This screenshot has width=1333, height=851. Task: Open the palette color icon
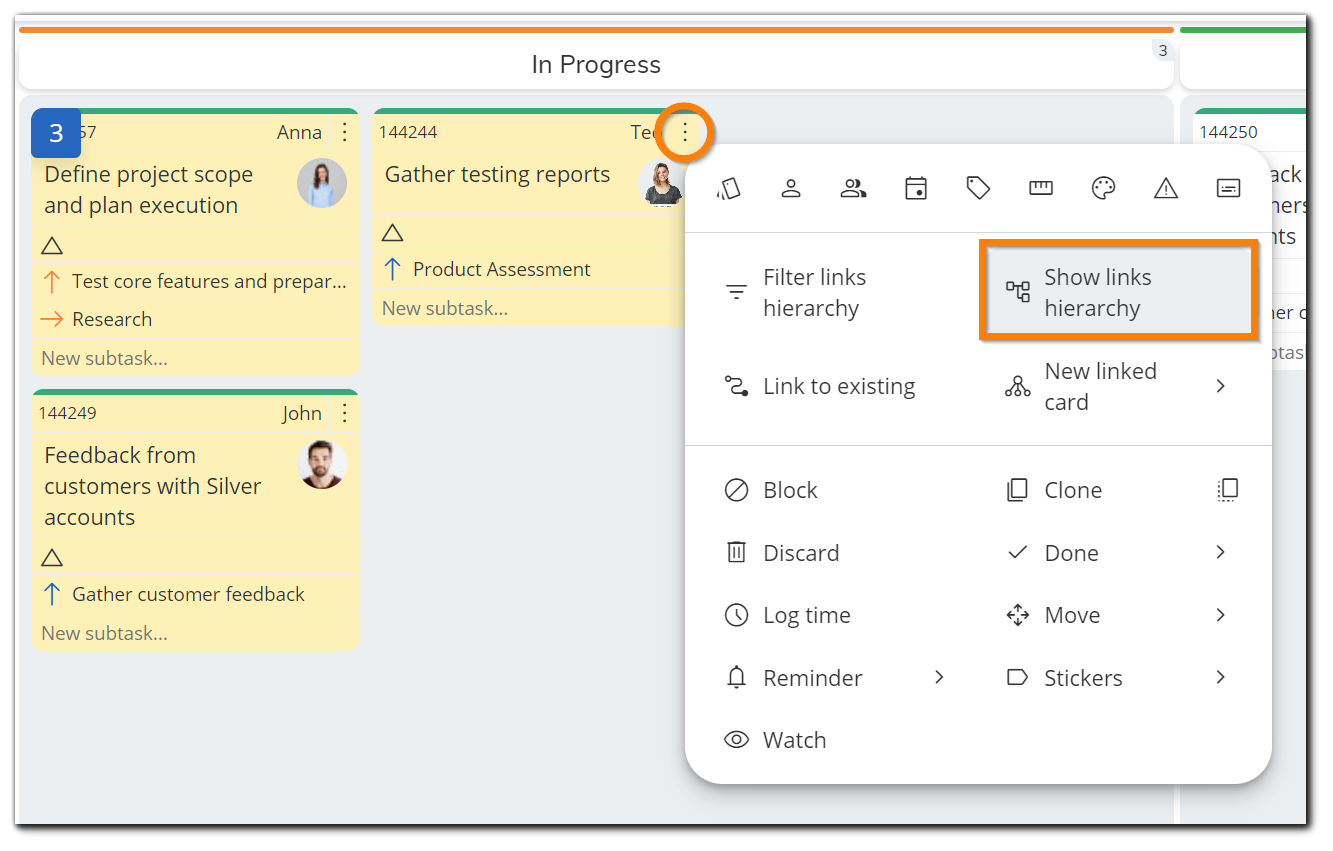(1103, 188)
